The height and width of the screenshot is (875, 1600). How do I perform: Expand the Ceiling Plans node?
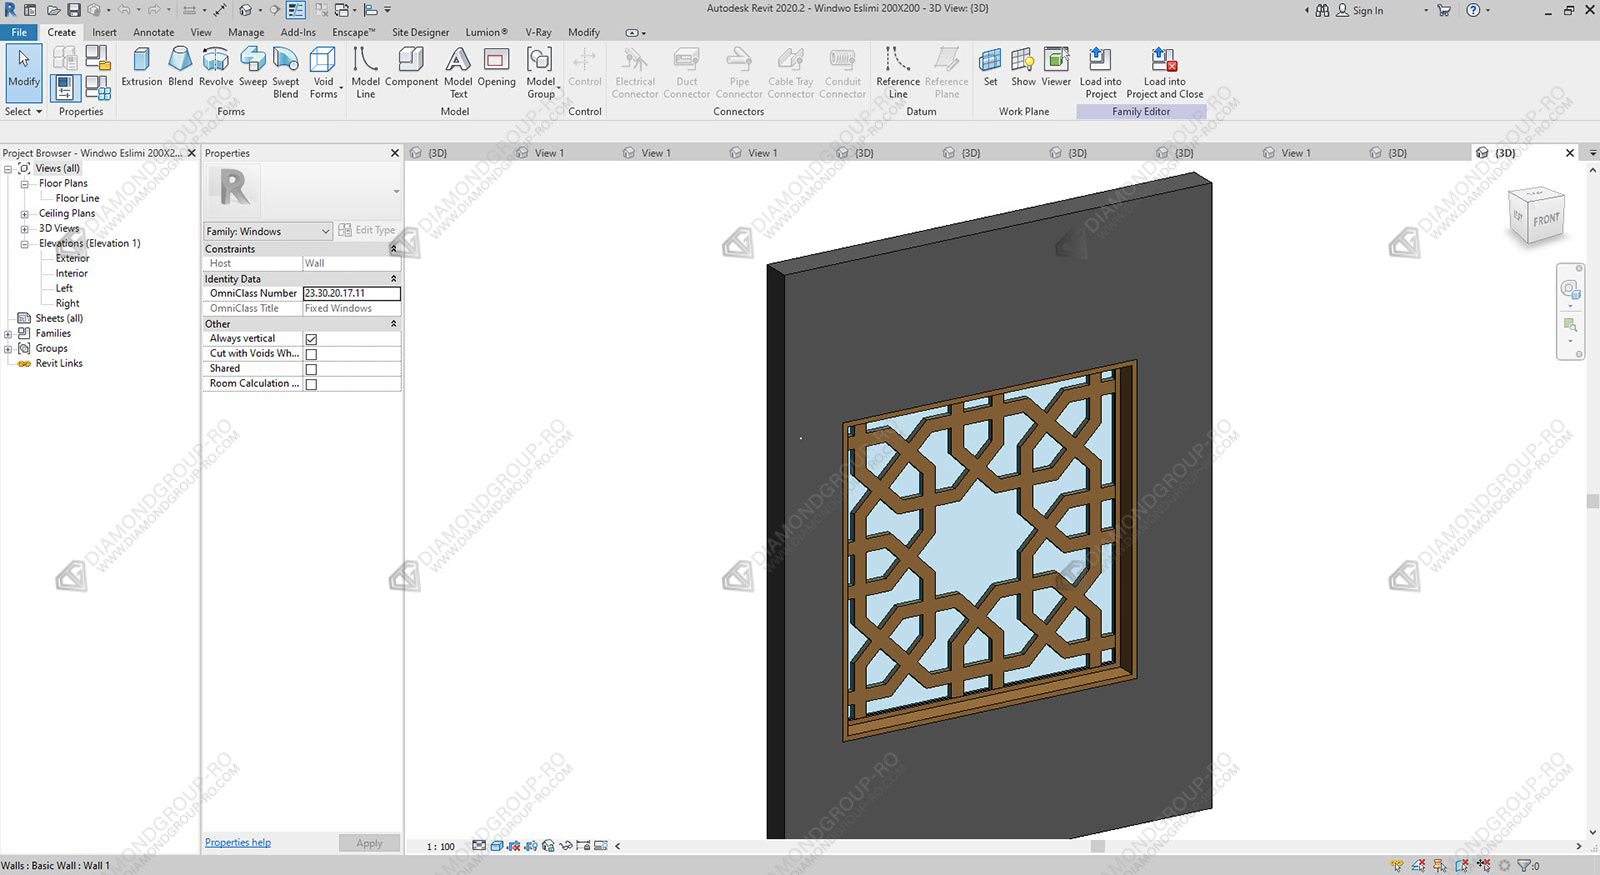click(25, 214)
